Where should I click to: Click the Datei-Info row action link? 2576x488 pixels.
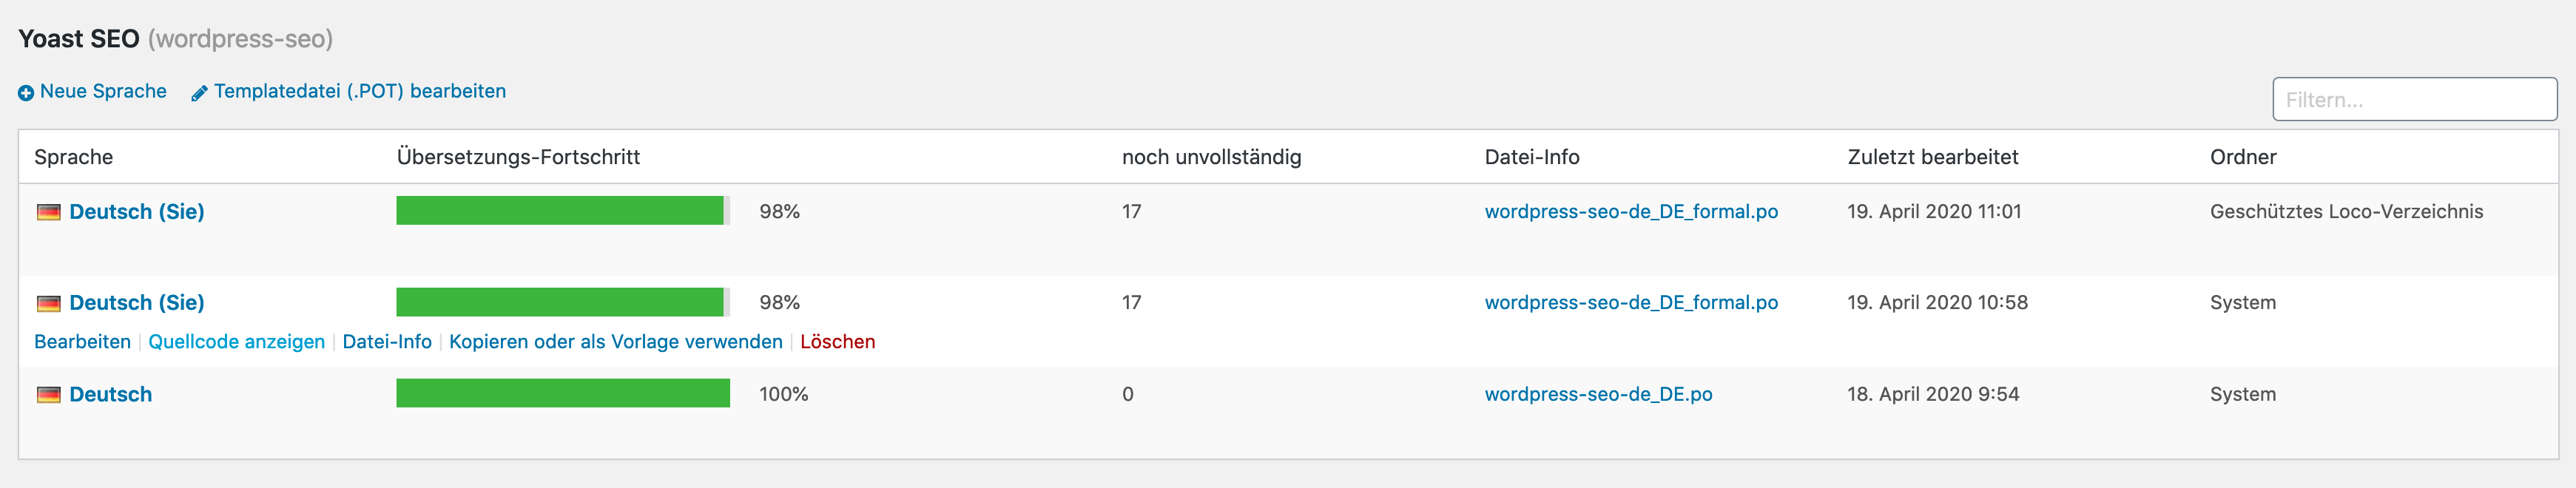387,342
